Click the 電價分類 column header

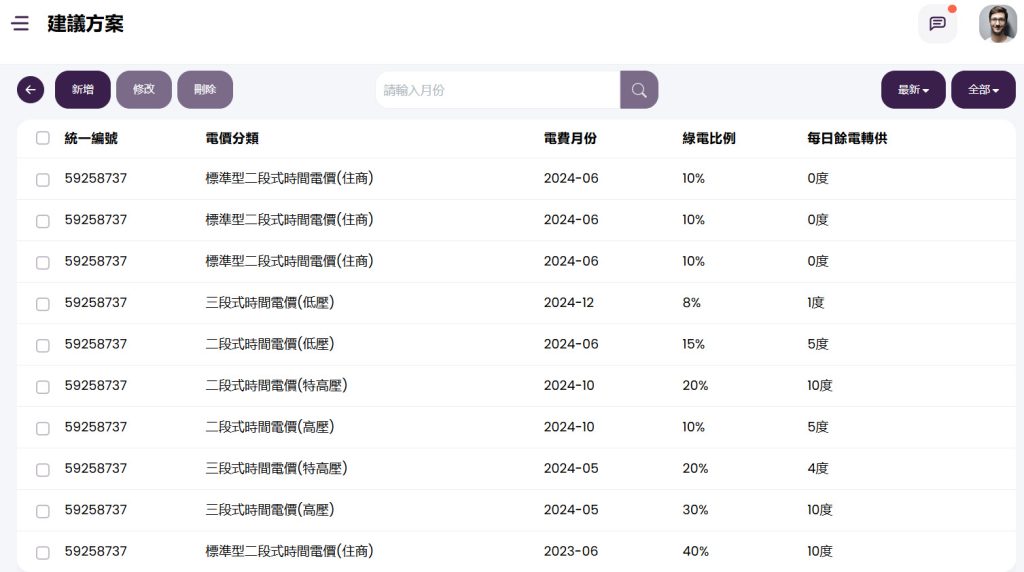pyautogui.click(x=232, y=139)
